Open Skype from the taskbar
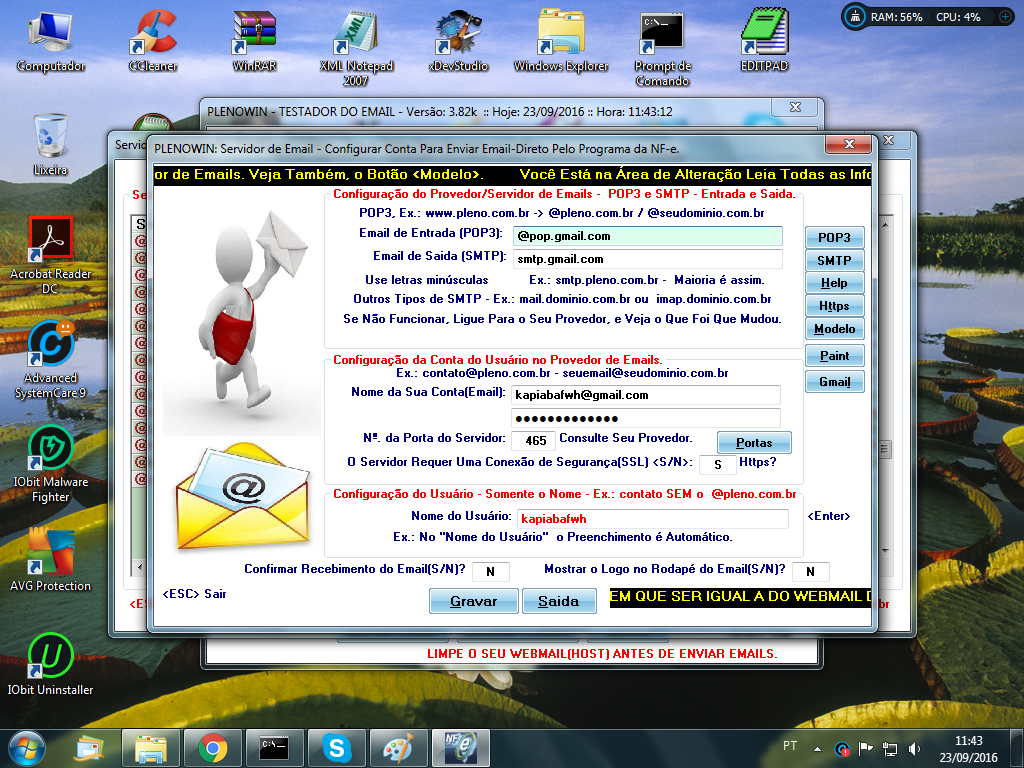The image size is (1024, 768). (x=337, y=748)
